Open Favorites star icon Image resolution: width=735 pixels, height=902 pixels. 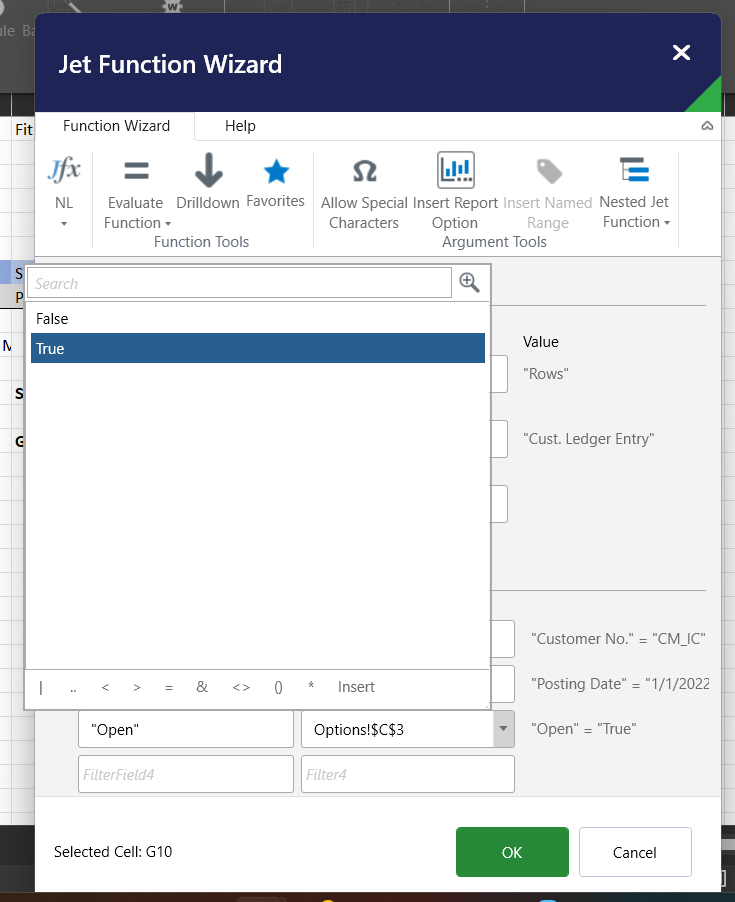[x=276, y=171]
